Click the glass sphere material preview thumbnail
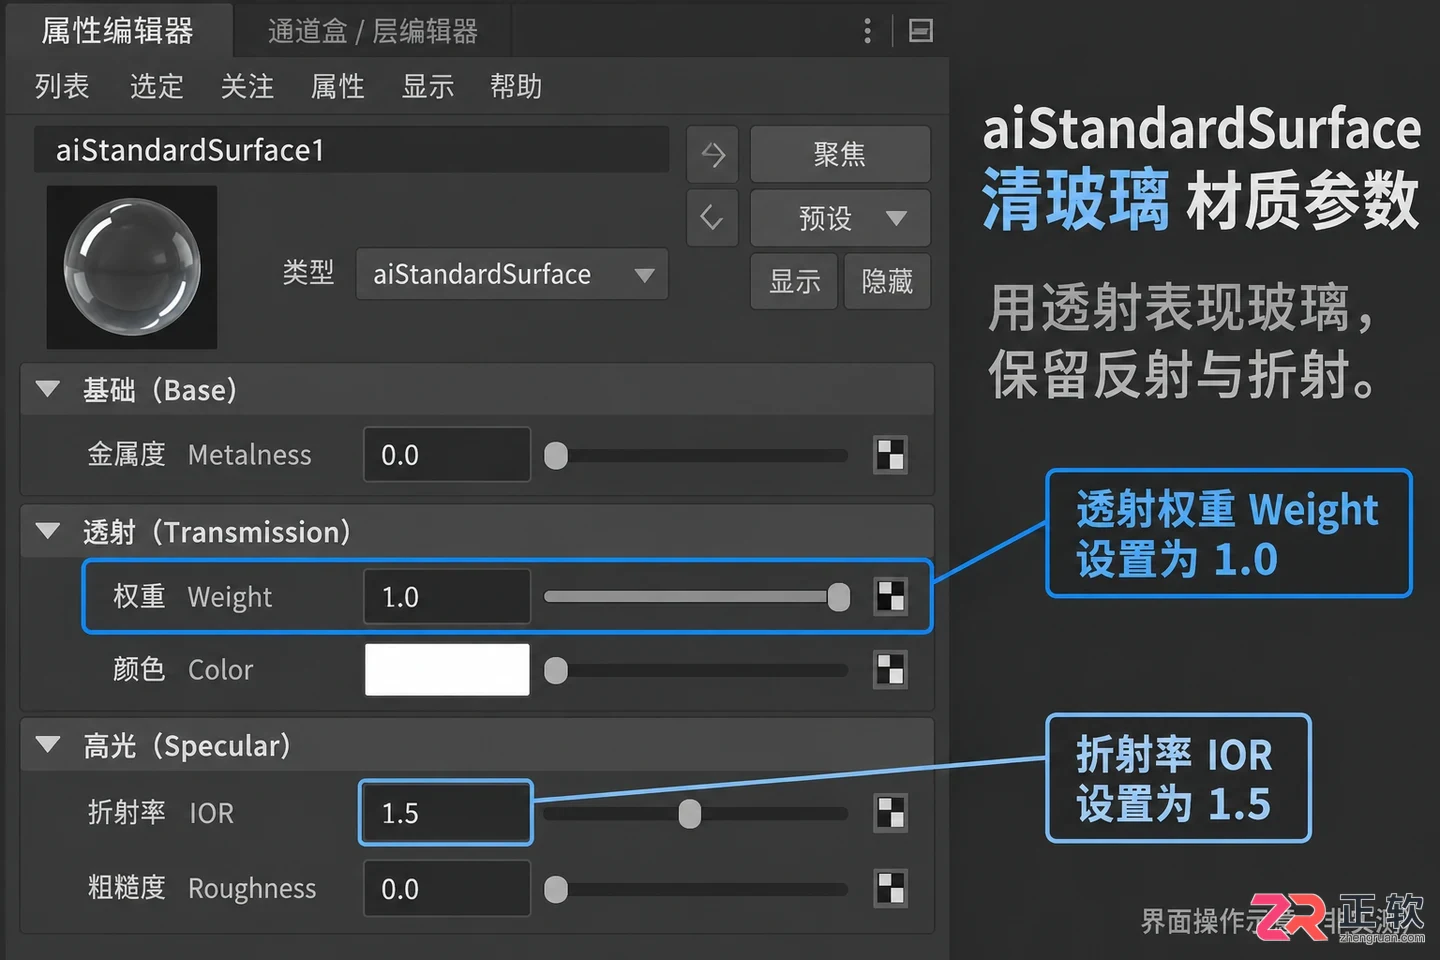1440x960 pixels. [132, 267]
